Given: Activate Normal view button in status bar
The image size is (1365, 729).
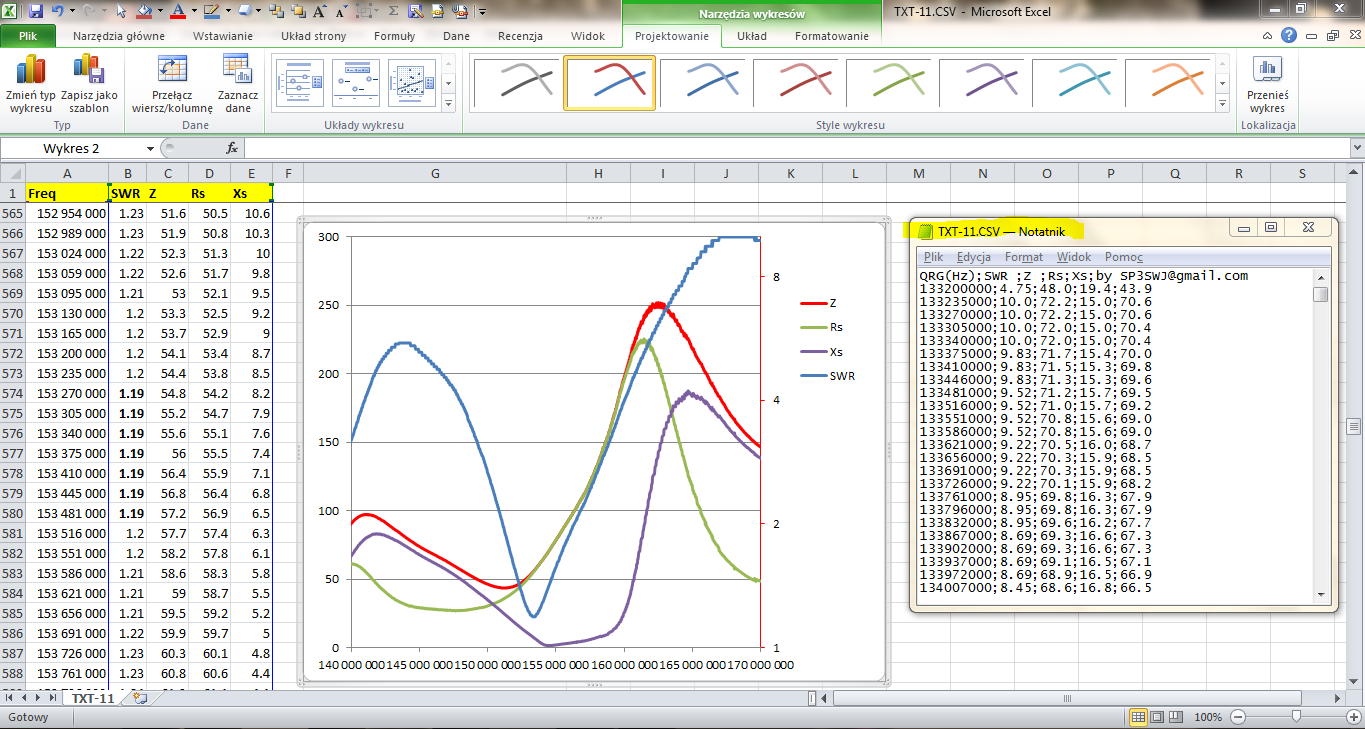Looking at the screenshot, I should coord(1139,717).
